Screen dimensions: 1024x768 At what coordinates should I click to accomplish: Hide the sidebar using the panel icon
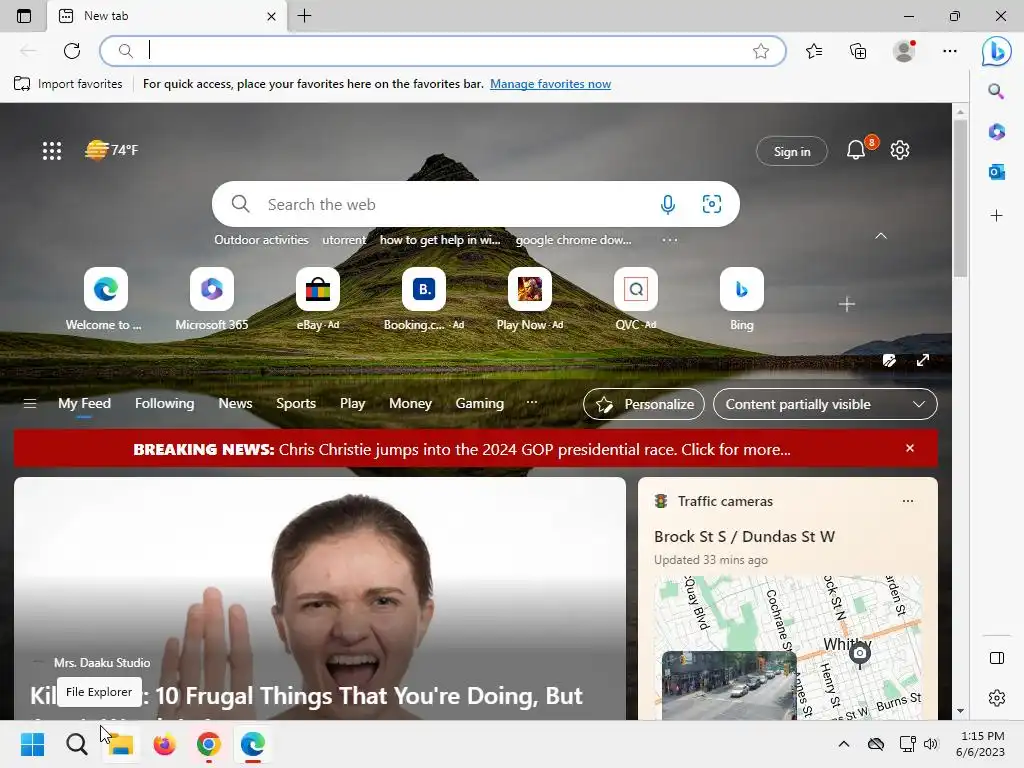tap(997, 658)
